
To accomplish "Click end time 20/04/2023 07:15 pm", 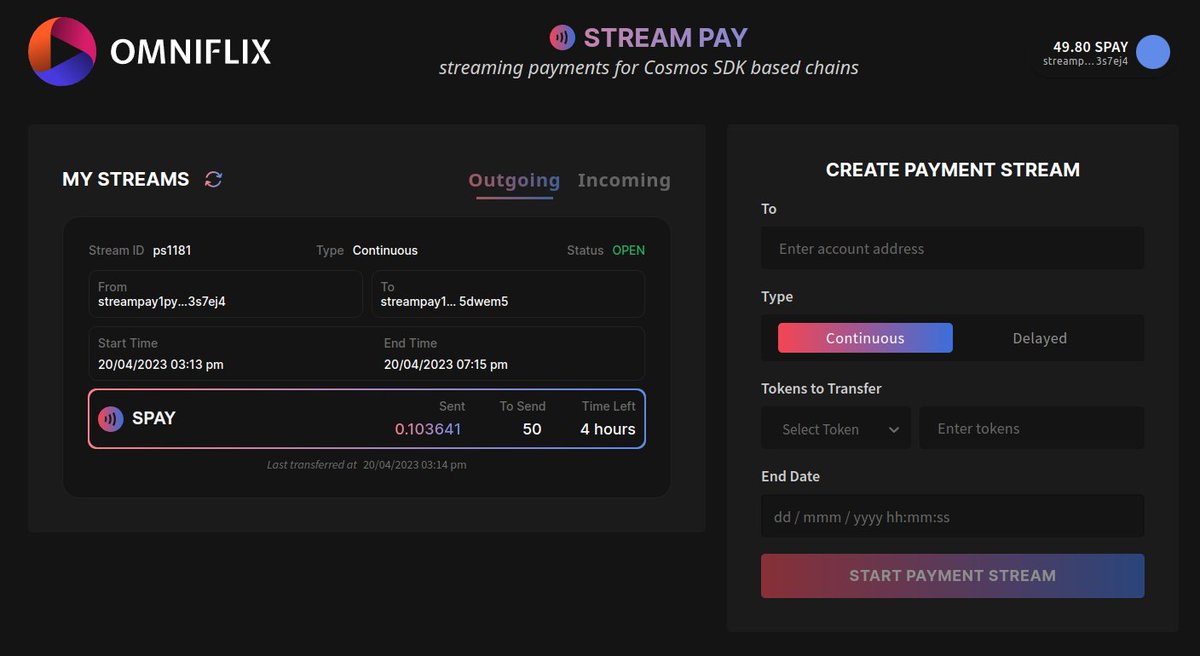I will click(x=446, y=364).
